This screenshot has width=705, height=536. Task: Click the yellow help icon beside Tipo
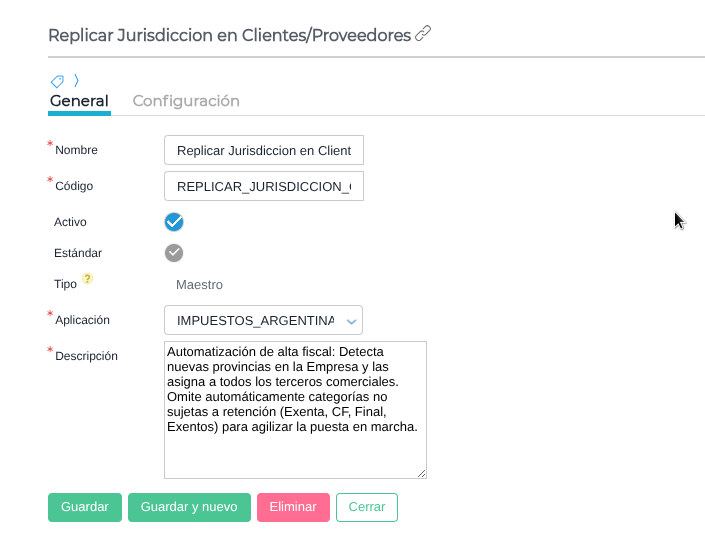point(88,280)
